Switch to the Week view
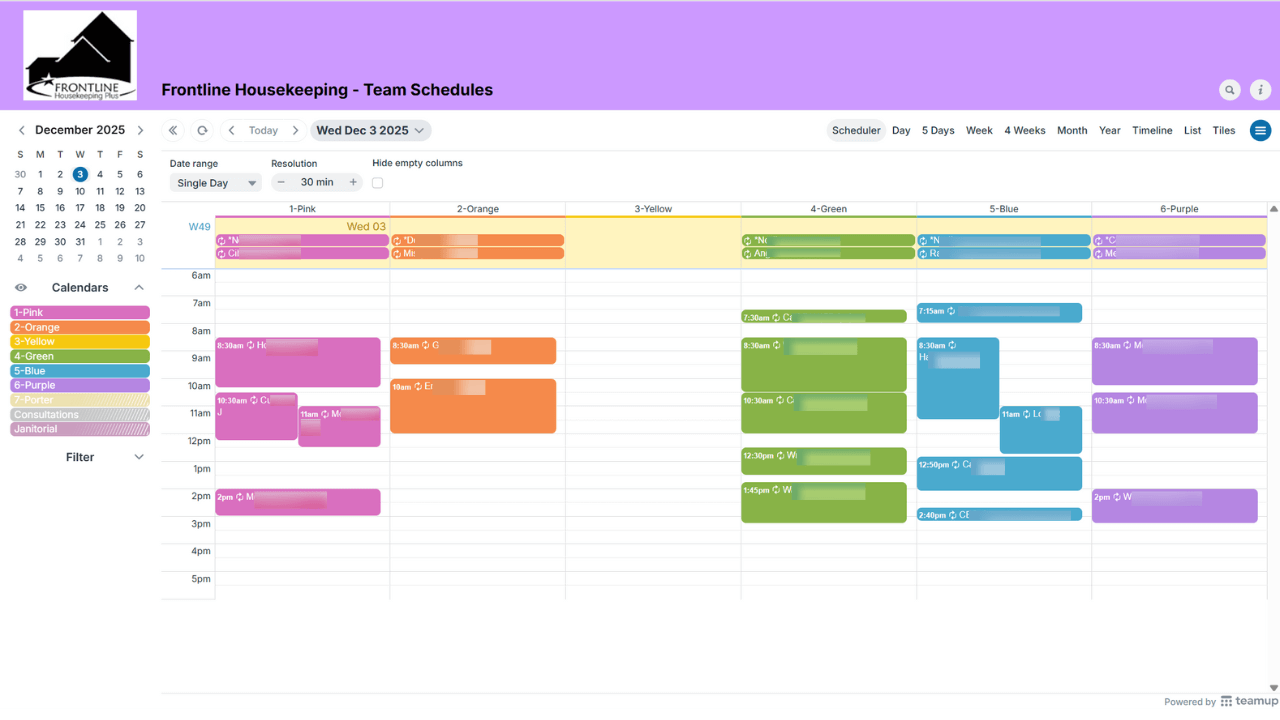This screenshot has height=720, width=1280. [x=978, y=131]
